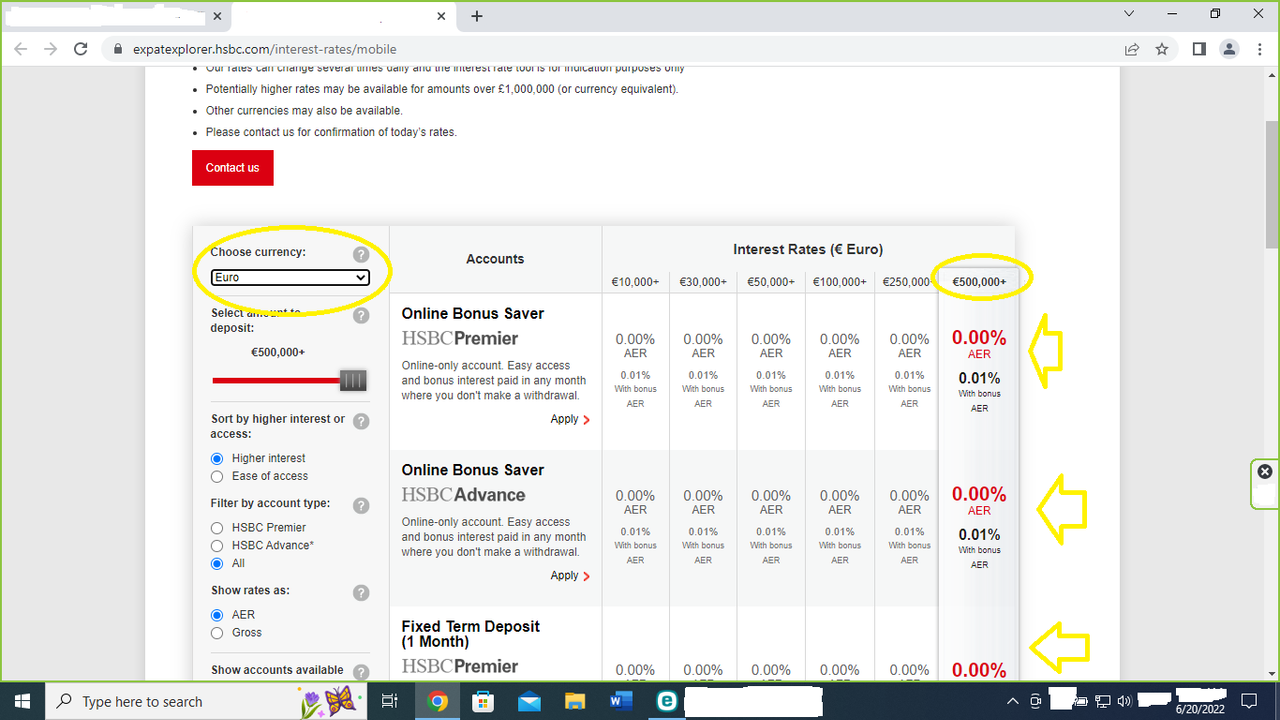Bookmark this page with star icon
This screenshot has height=720, width=1280.
tap(1162, 49)
